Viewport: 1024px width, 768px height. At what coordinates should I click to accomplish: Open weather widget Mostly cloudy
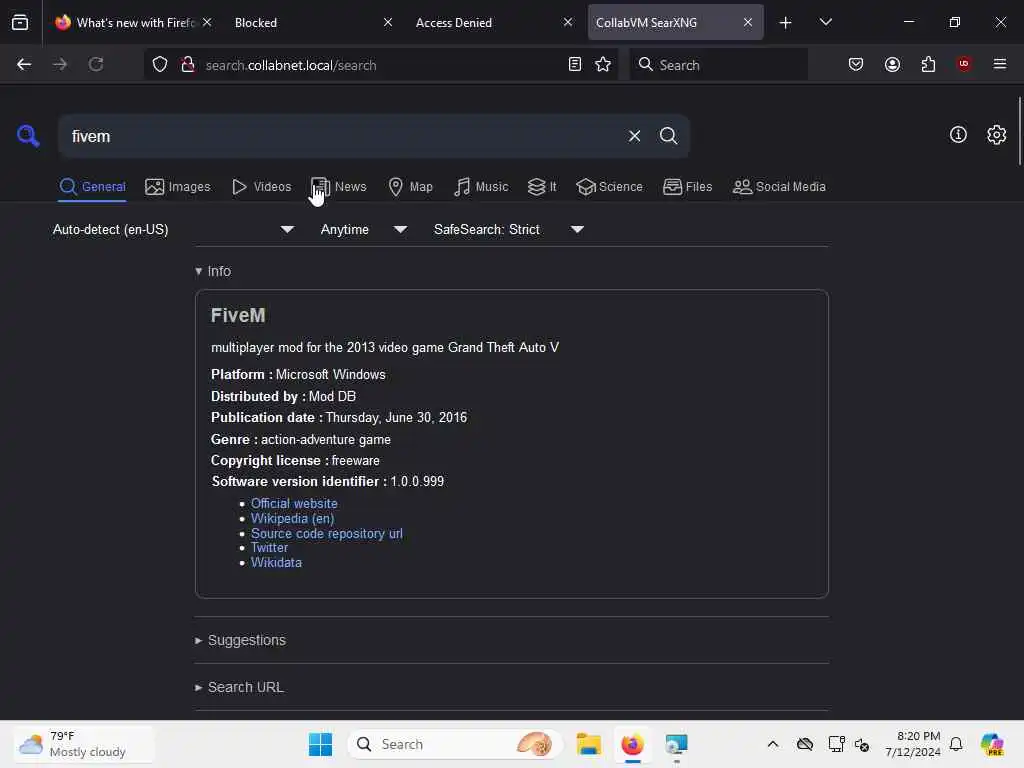(x=83, y=744)
